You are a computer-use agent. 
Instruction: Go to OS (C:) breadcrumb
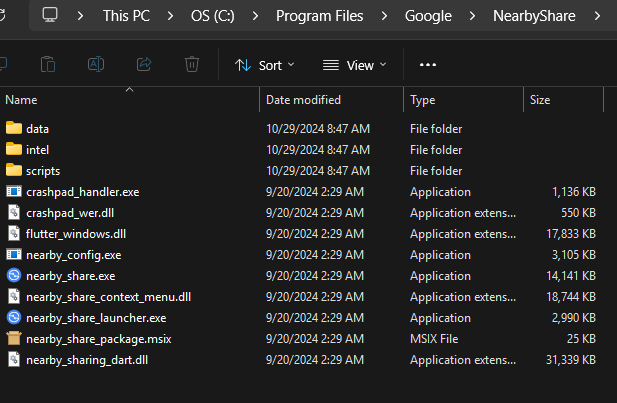coord(212,16)
